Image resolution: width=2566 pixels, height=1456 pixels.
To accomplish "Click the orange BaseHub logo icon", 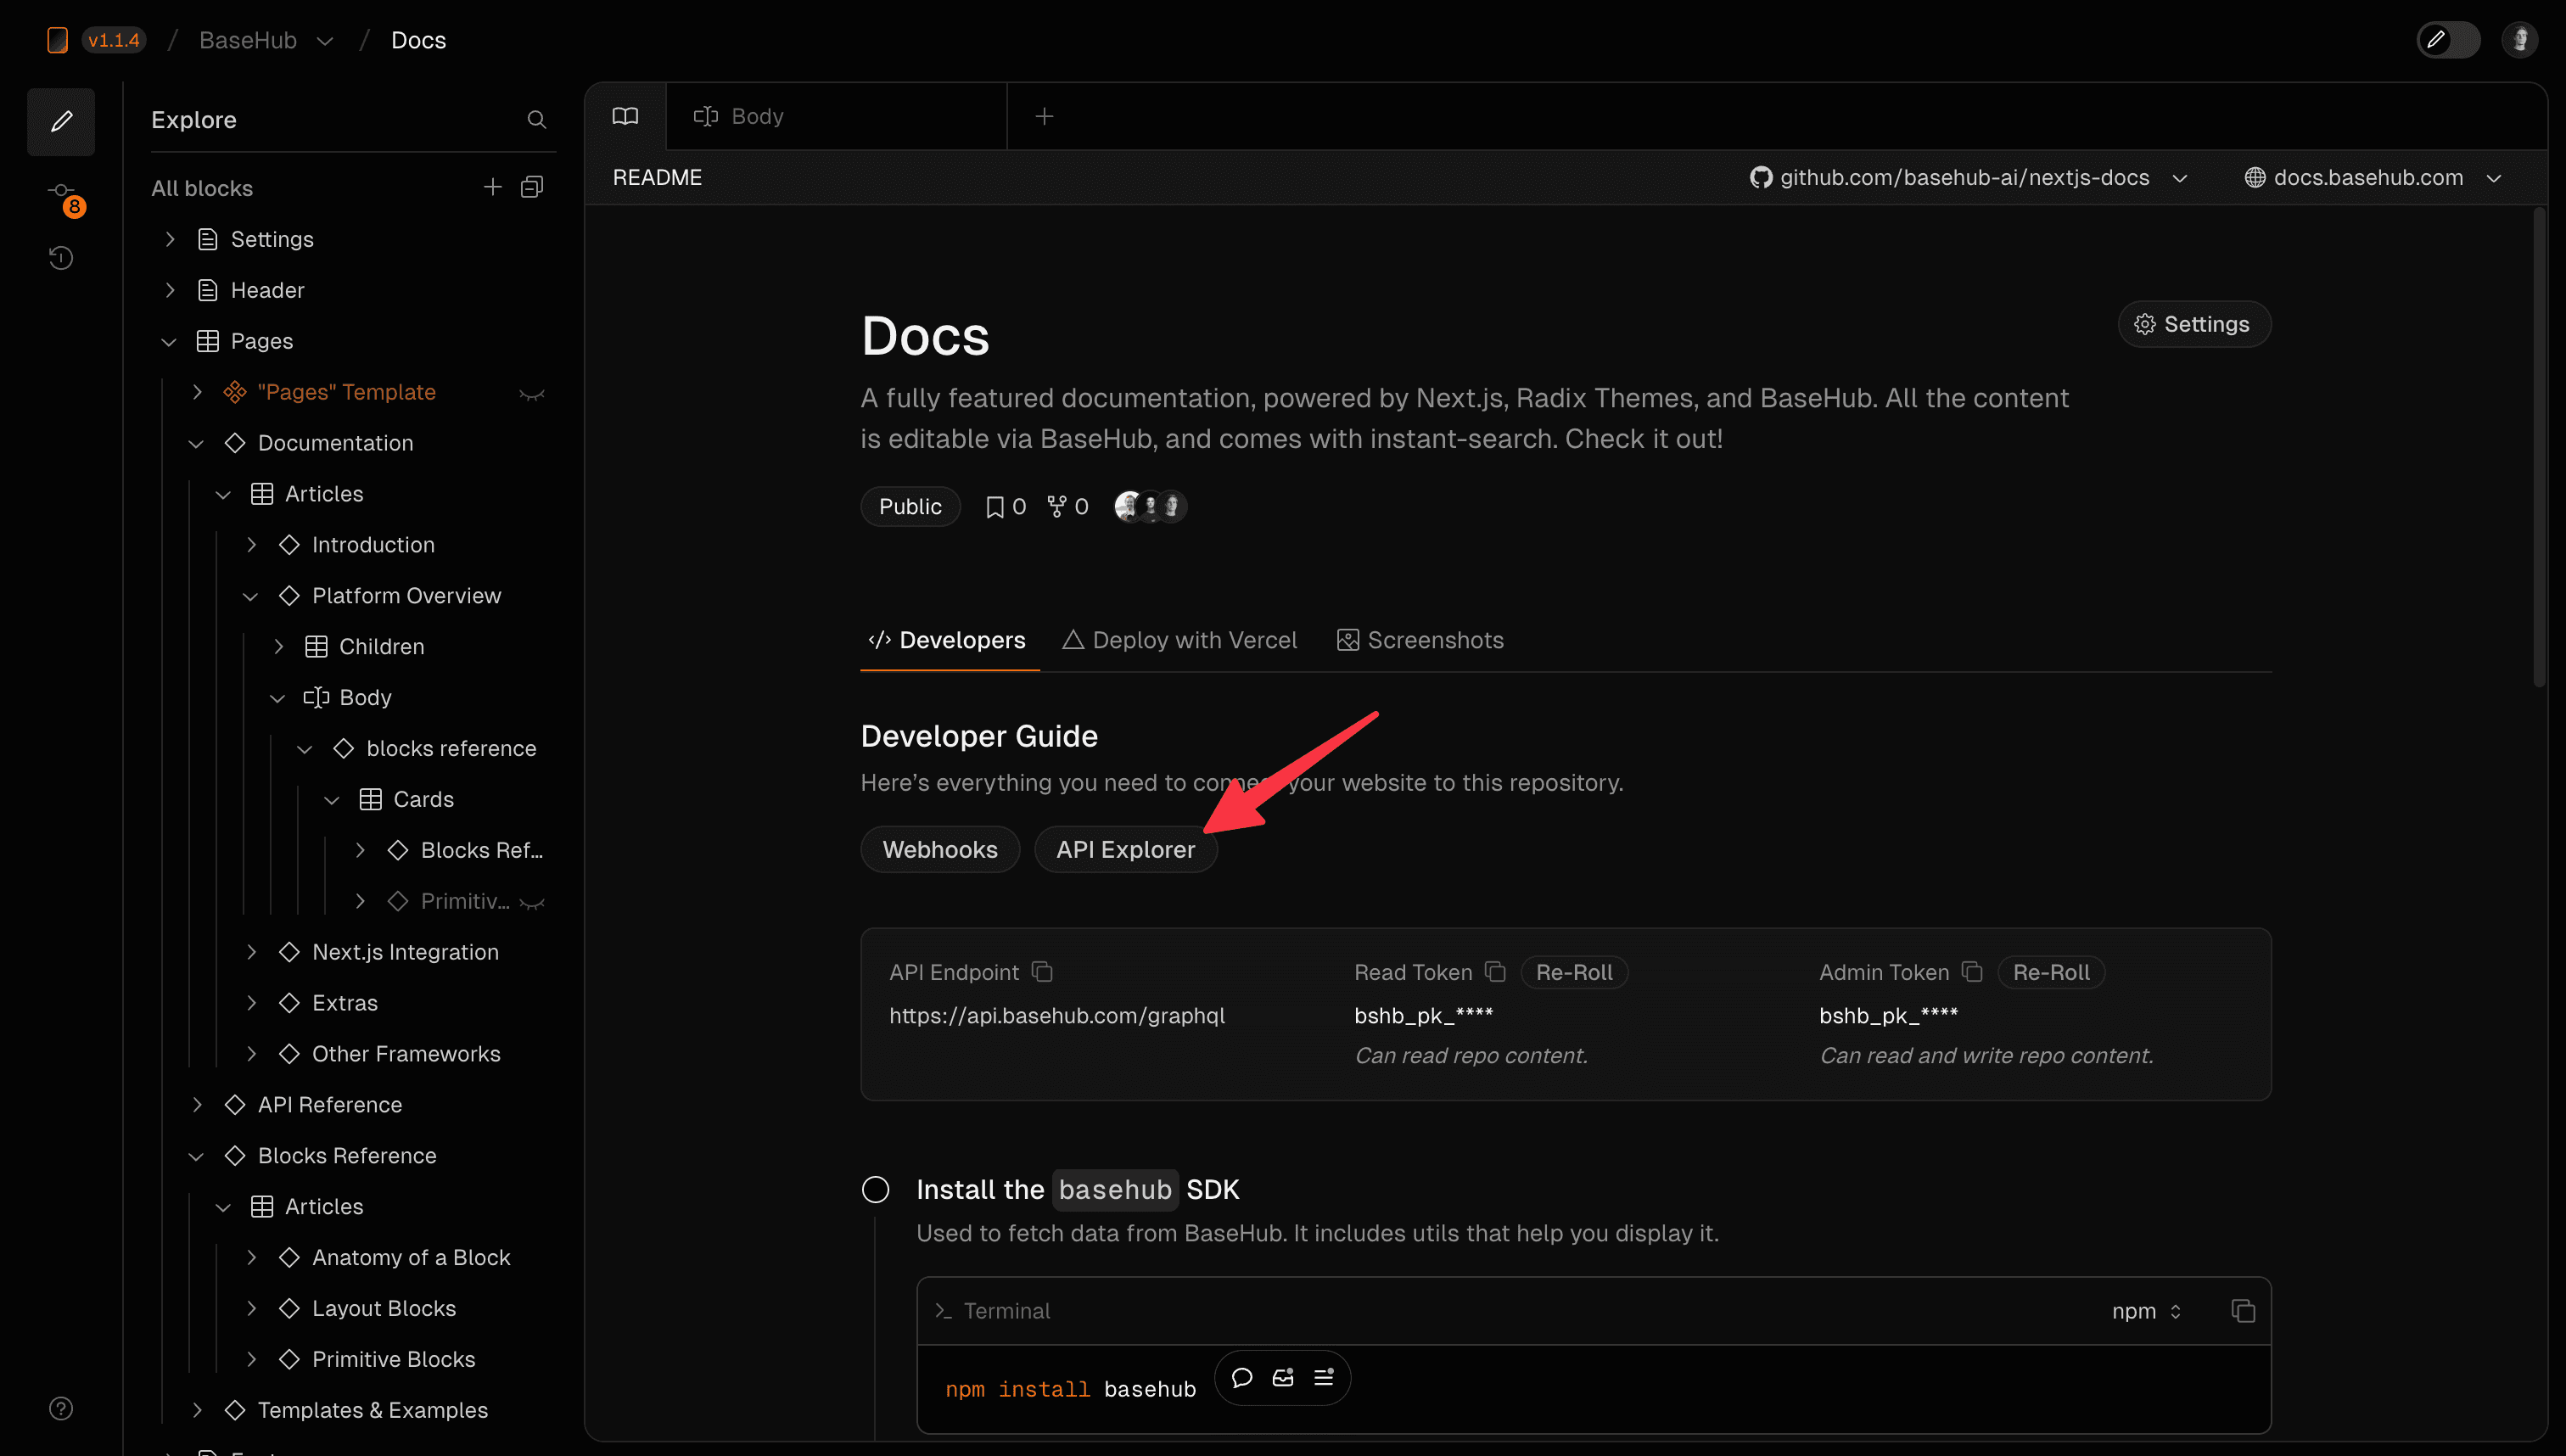I will click(x=57, y=40).
